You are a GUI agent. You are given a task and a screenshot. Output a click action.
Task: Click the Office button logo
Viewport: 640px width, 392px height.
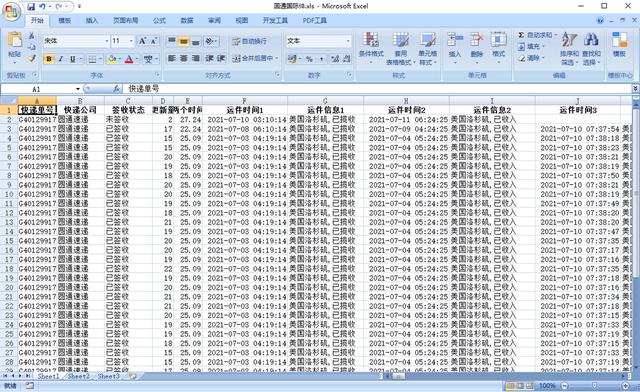[12, 11]
